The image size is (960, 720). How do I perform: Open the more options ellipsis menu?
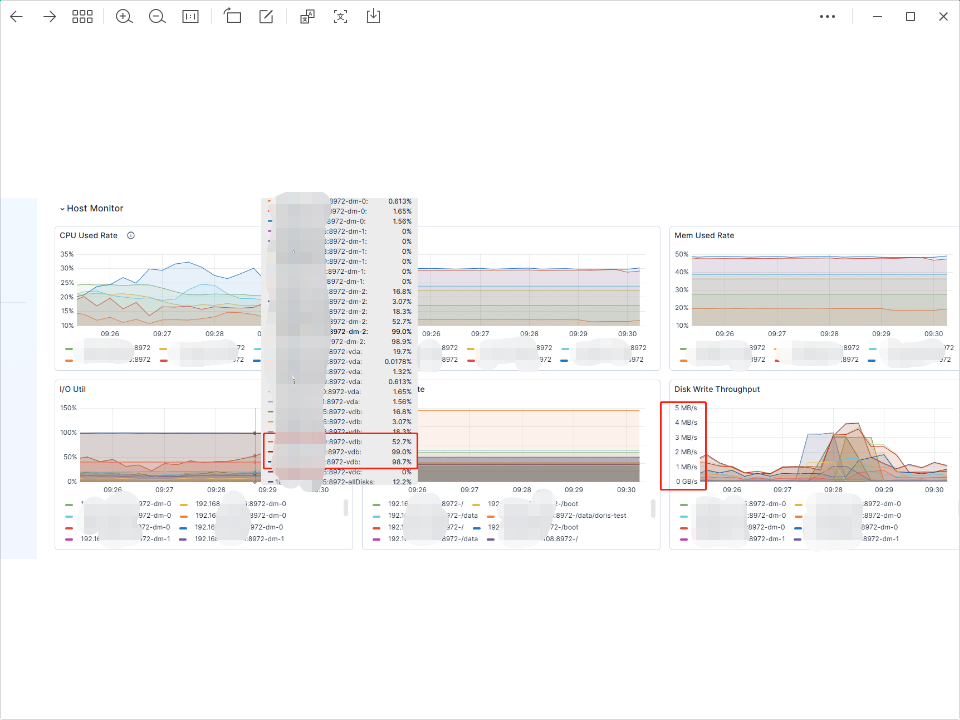tap(827, 17)
